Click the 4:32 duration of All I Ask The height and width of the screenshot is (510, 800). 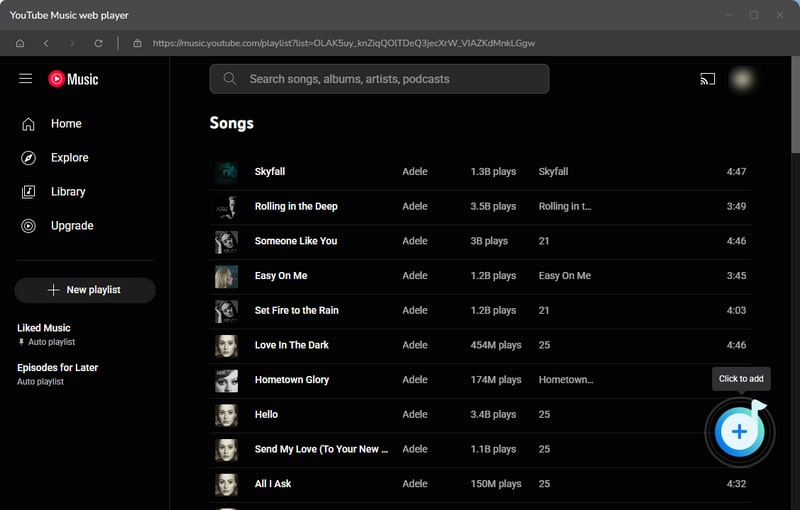click(x=736, y=484)
